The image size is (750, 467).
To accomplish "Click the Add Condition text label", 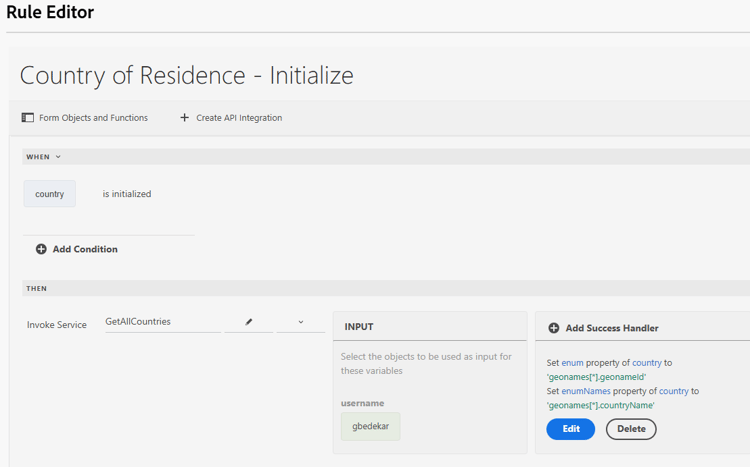I will point(85,249).
